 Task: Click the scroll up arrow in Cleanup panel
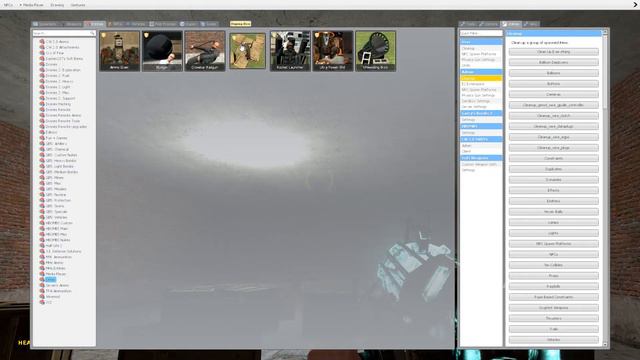point(605,32)
